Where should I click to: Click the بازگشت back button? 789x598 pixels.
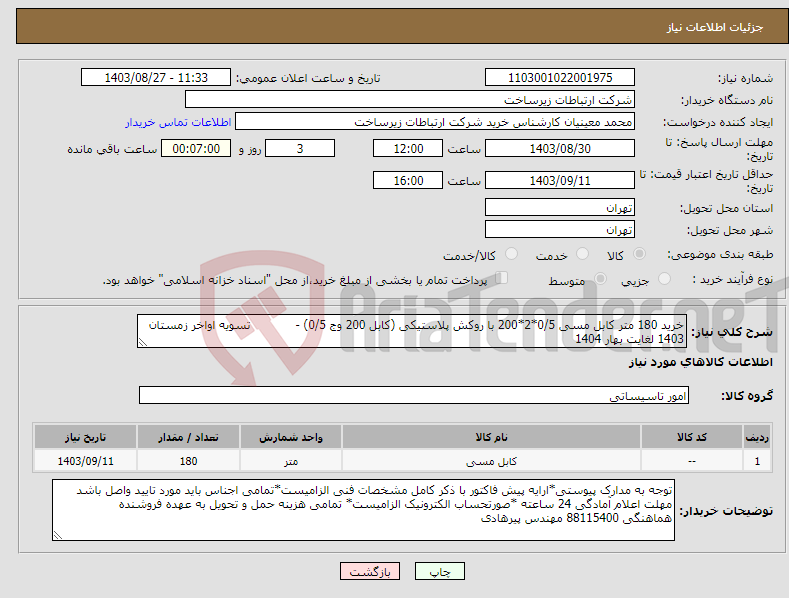370,571
